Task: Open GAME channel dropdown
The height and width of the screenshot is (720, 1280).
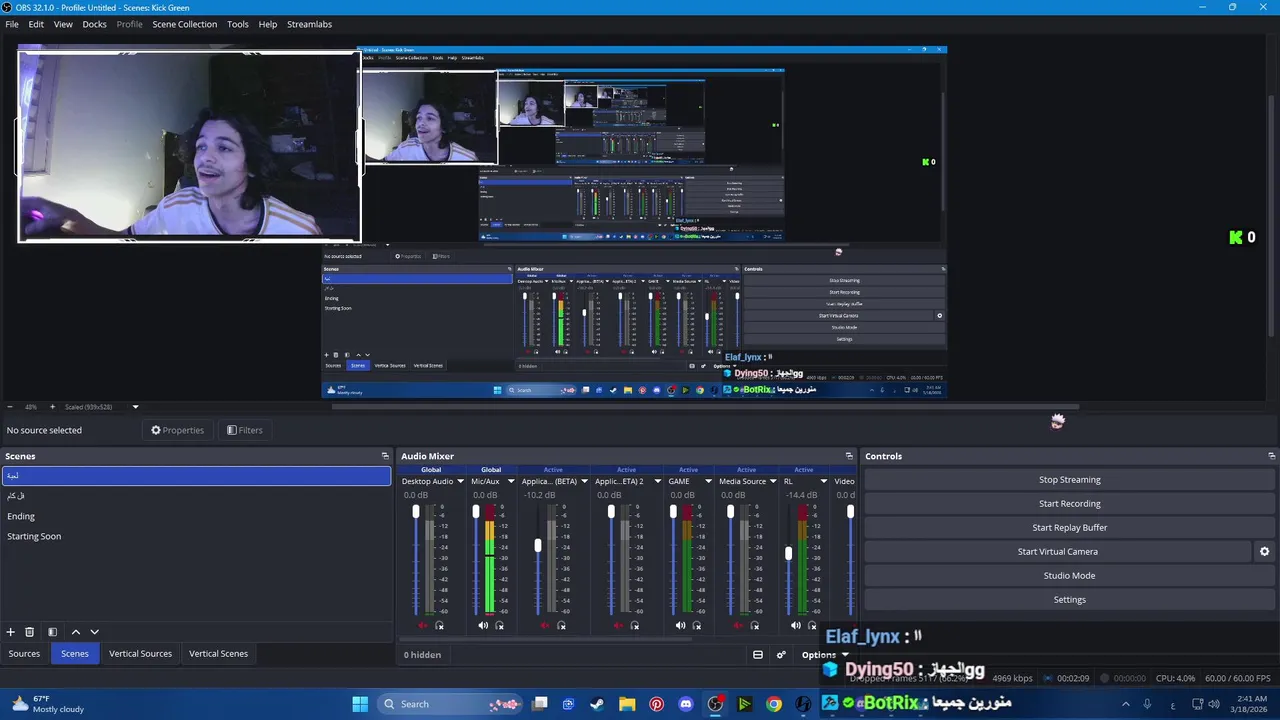Action: [x=708, y=481]
